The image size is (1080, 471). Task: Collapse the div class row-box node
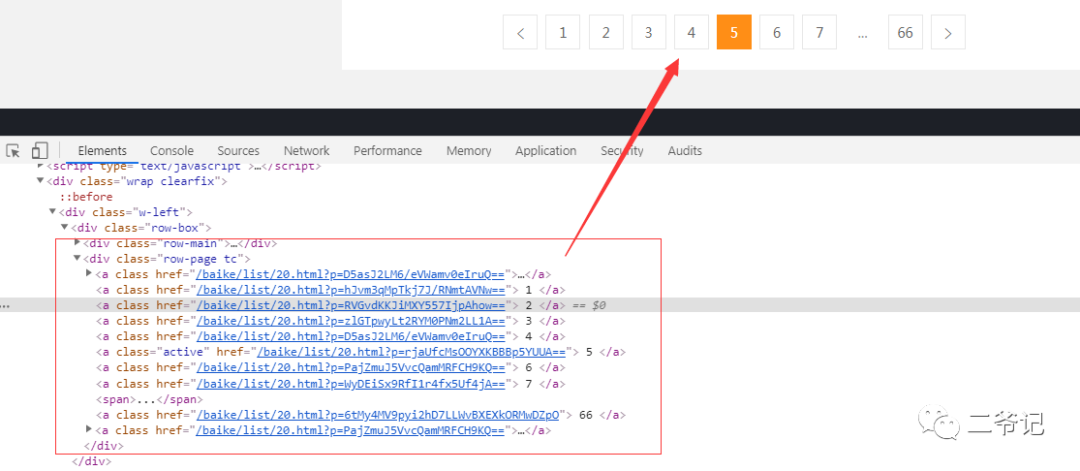tap(65, 227)
